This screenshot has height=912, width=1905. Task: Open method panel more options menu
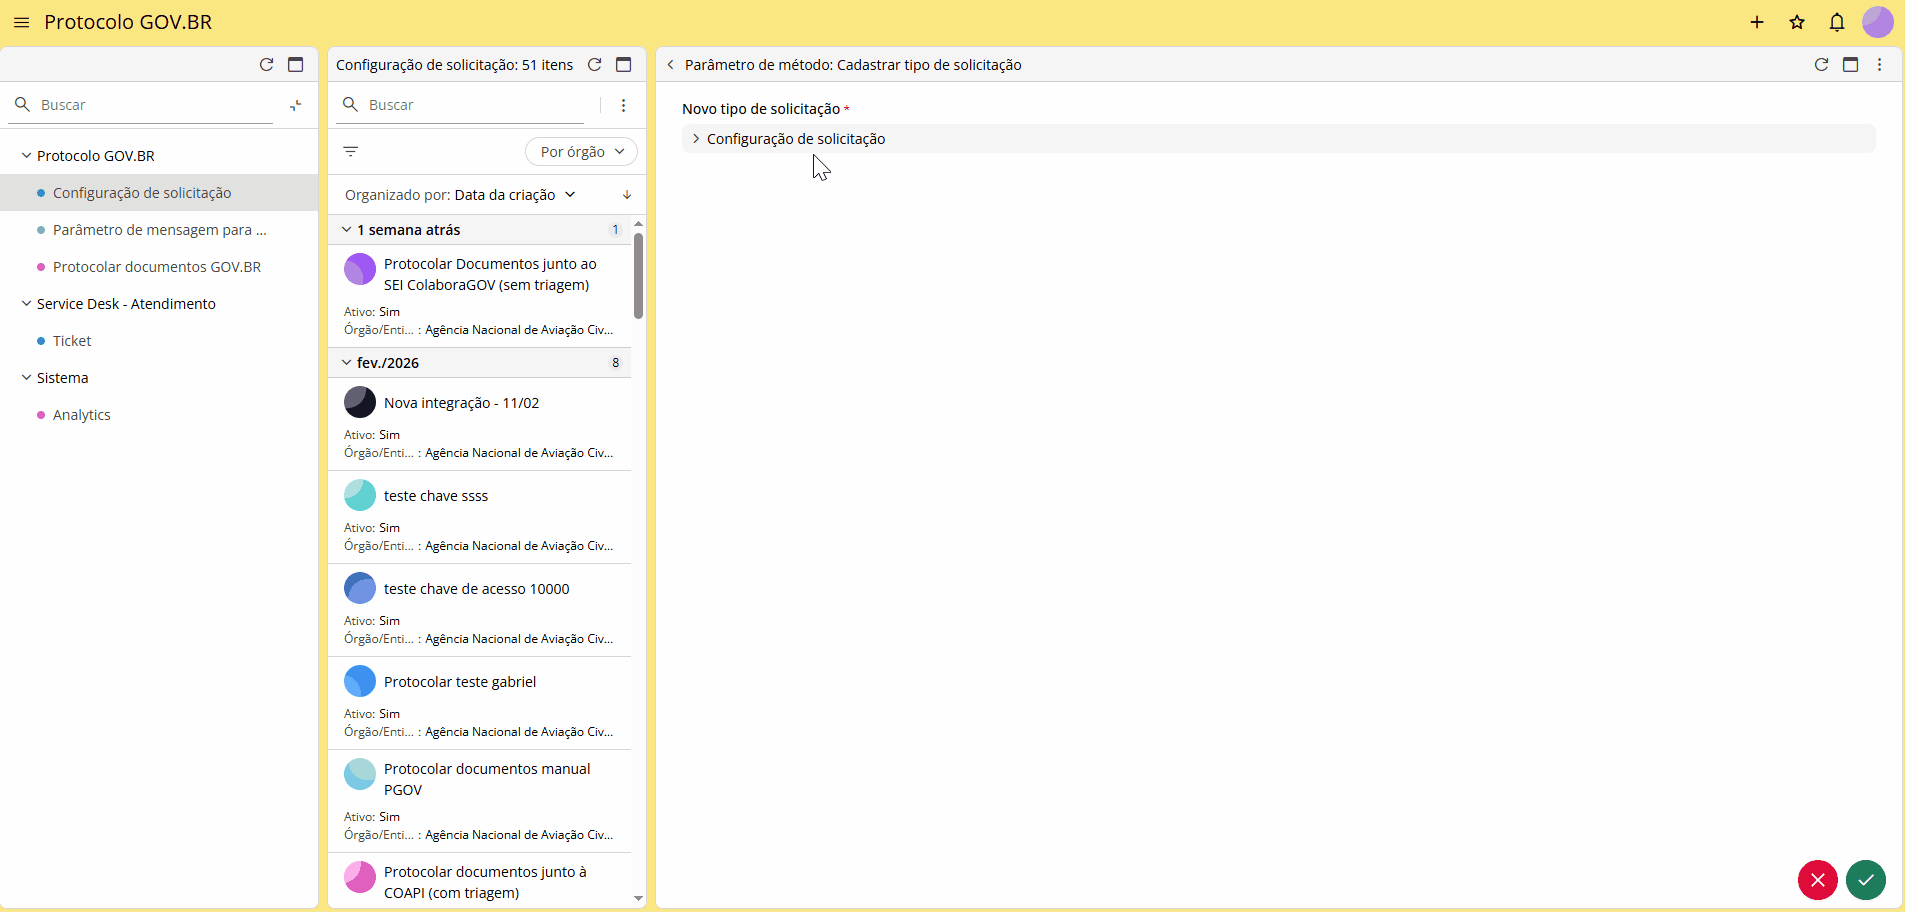coord(1879,64)
